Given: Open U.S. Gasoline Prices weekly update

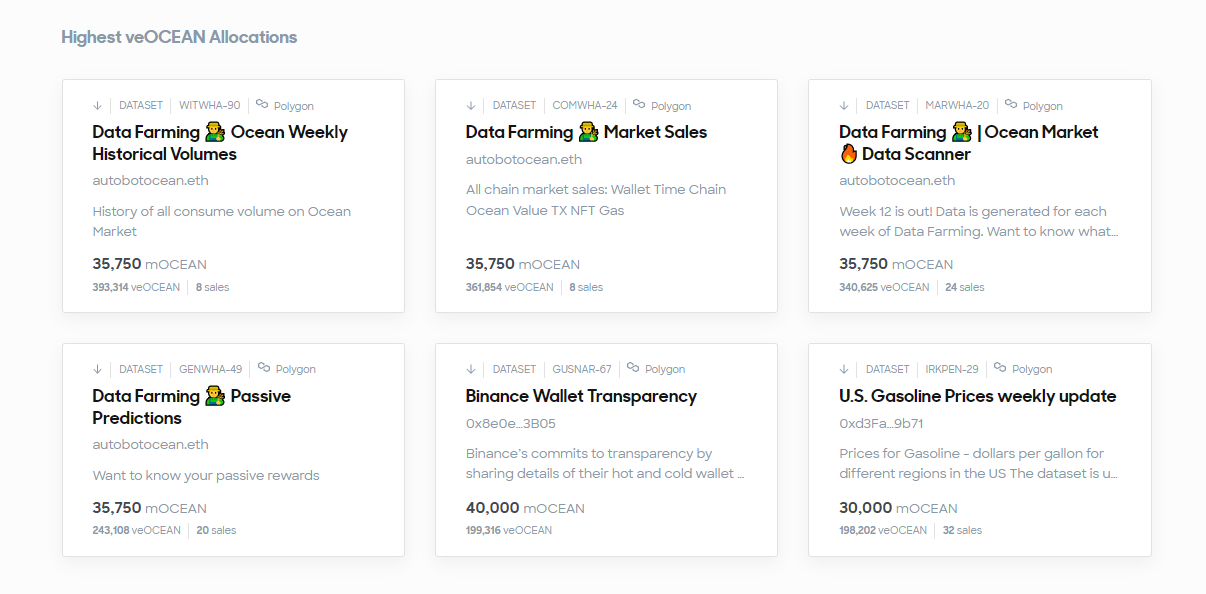Looking at the screenshot, I should pyautogui.click(x=977, y=396).
